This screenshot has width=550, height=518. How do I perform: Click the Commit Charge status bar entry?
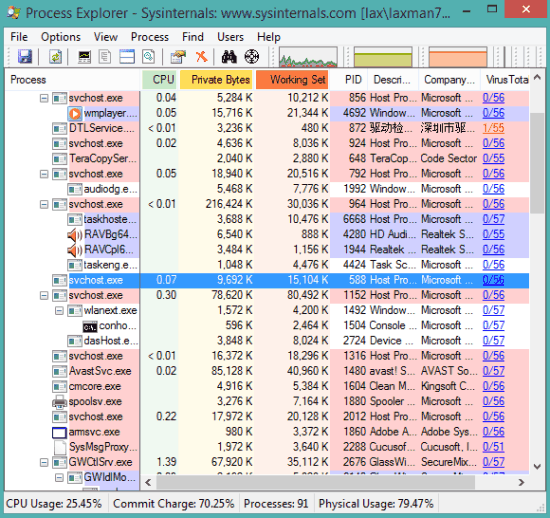coord(173,504)
